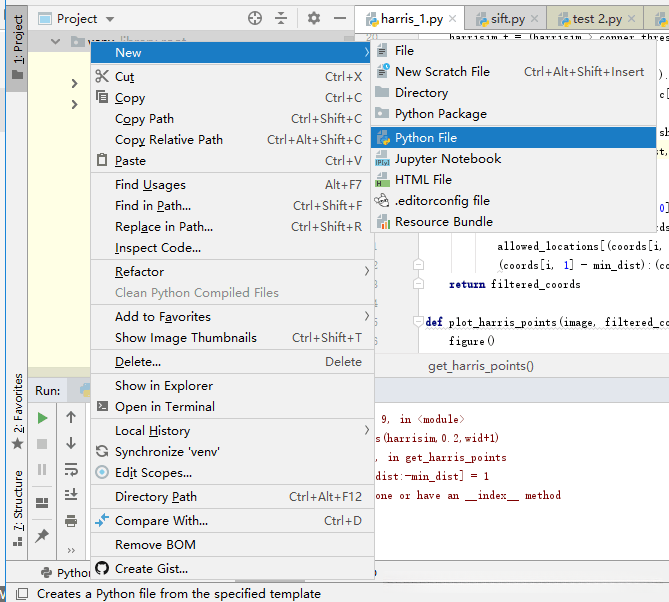669x602 pixels.
Task: Collapse the venv folder tree node
Action: [x=55, y=42]
